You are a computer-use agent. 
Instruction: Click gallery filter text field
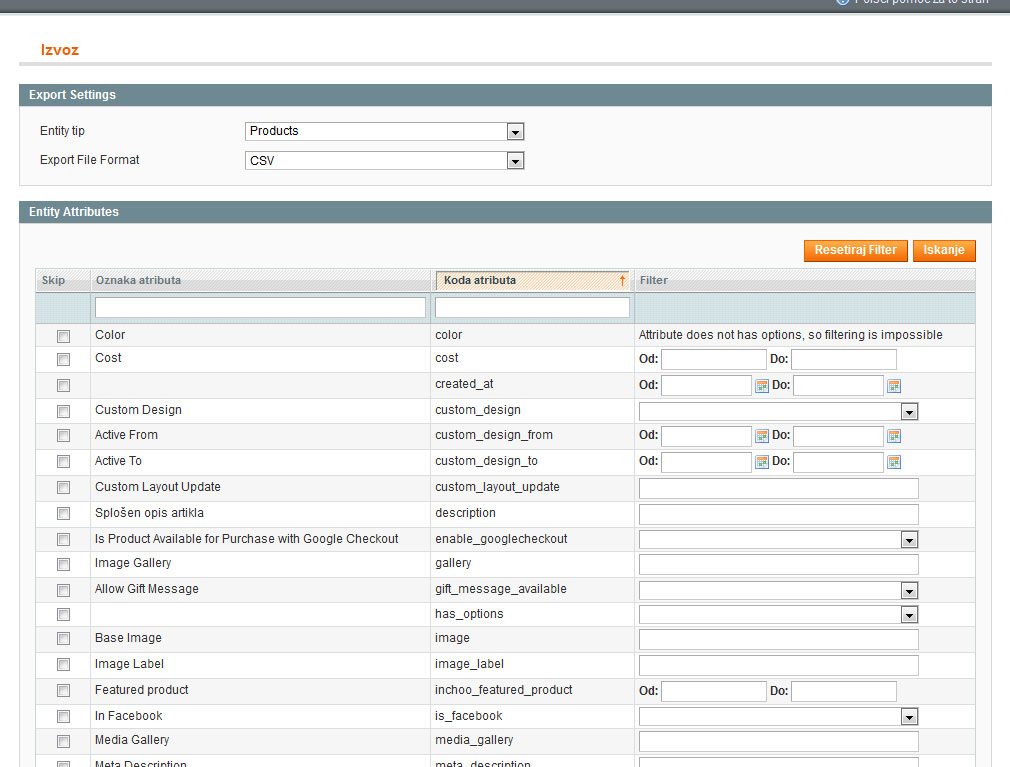pos(779,564)
